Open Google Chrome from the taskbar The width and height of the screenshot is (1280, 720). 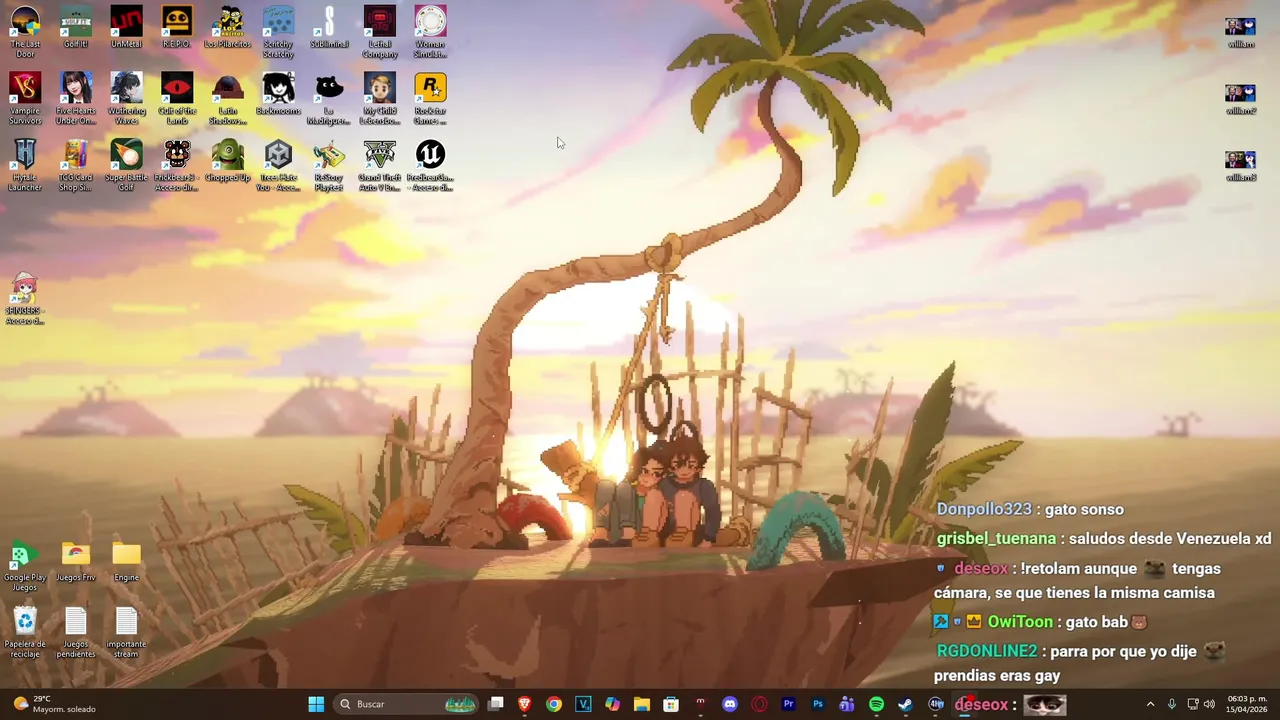coord(554,704)
